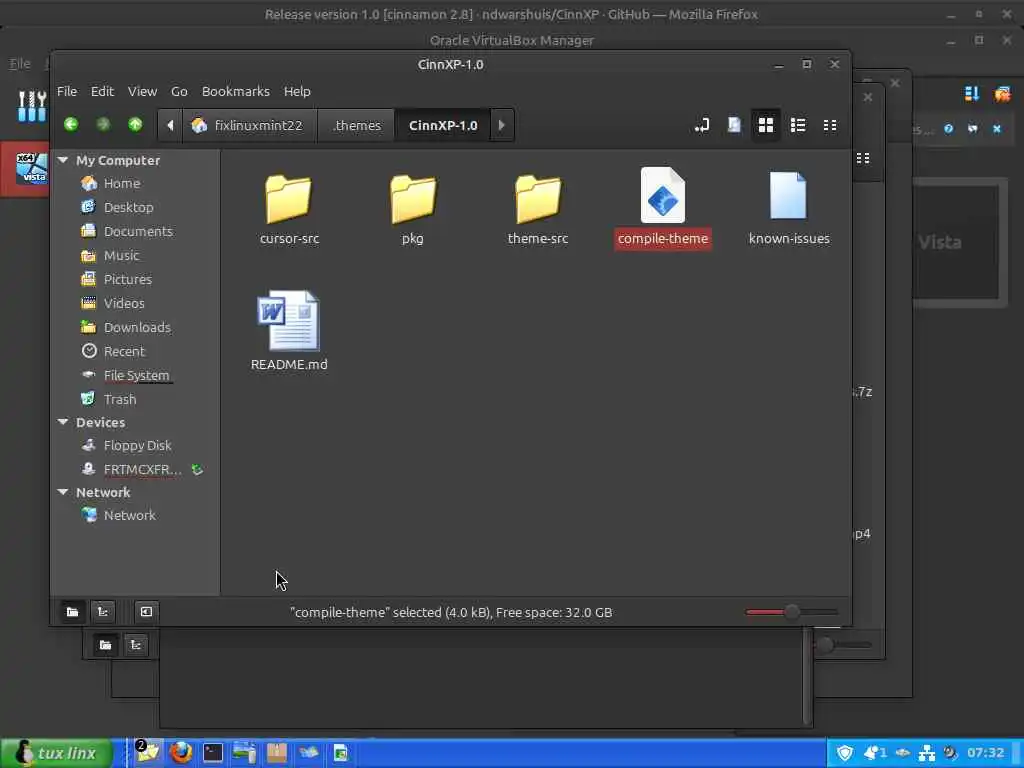Open the tux linx start menu
Viewport: 1024px width, 768px height.
56,753
